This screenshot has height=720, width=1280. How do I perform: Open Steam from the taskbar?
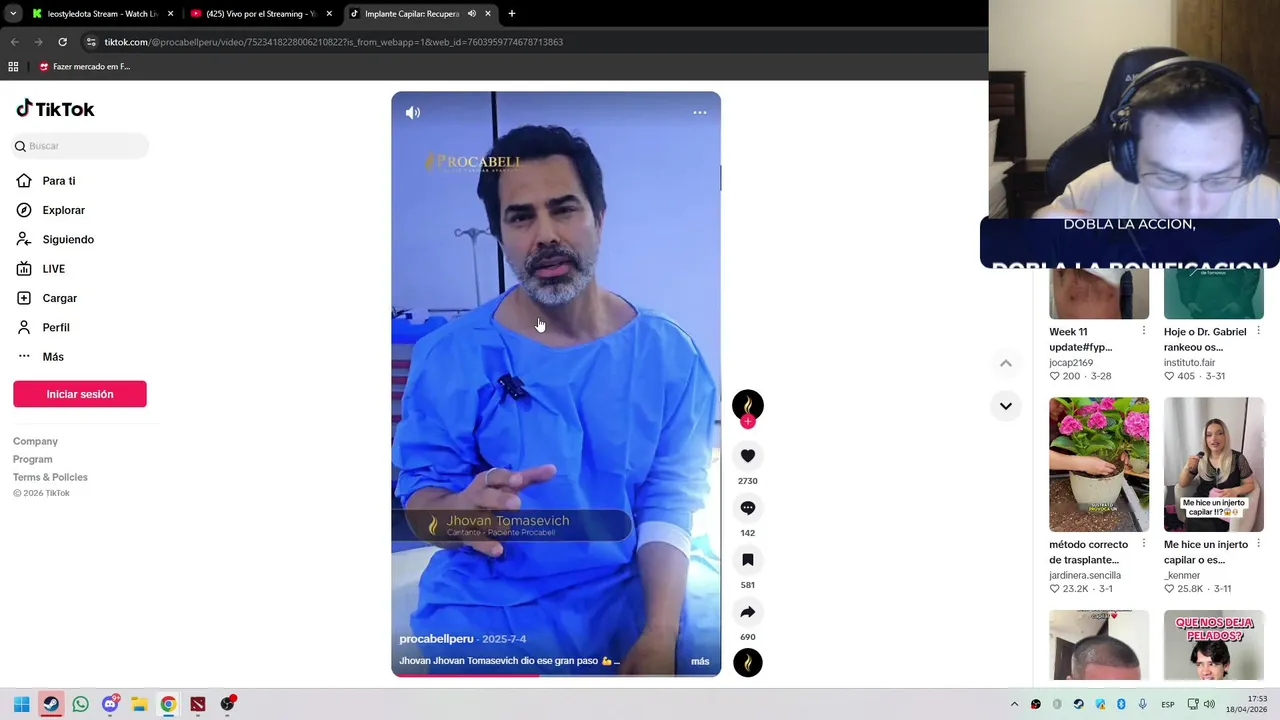51,704
